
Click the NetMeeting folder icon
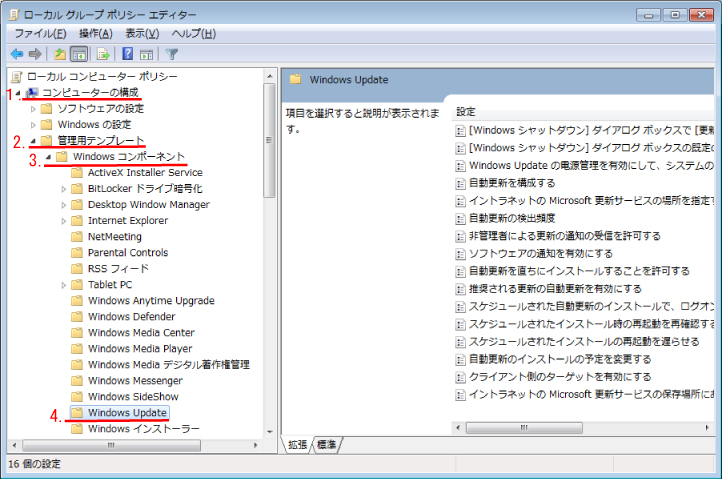77,237
